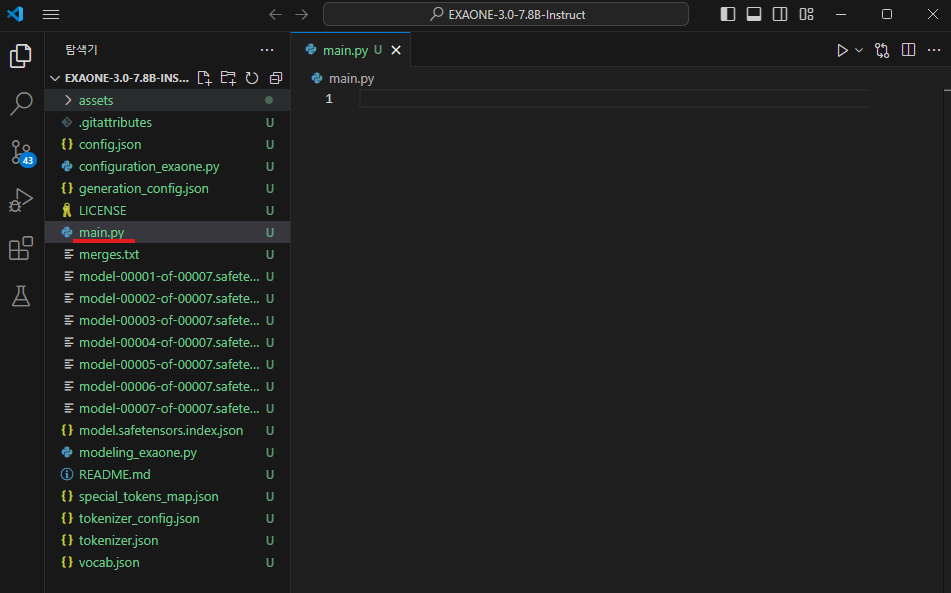Toggle primary side bar layout button
Viewport: 951px width, 593px height.
[x=728, y=15]
